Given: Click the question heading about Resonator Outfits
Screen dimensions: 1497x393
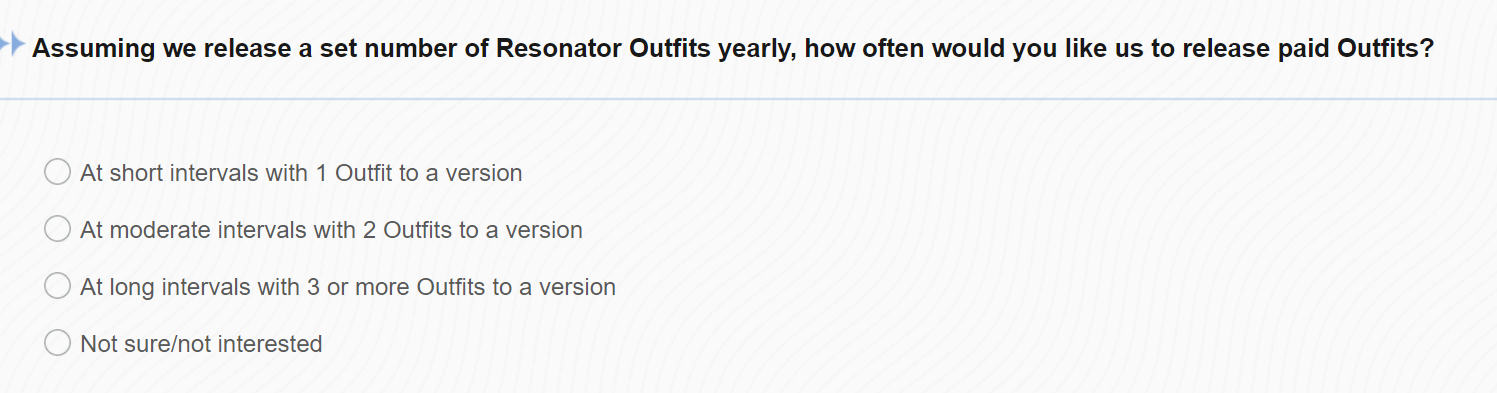Looking at the screenshot, I should pos(733,48).
